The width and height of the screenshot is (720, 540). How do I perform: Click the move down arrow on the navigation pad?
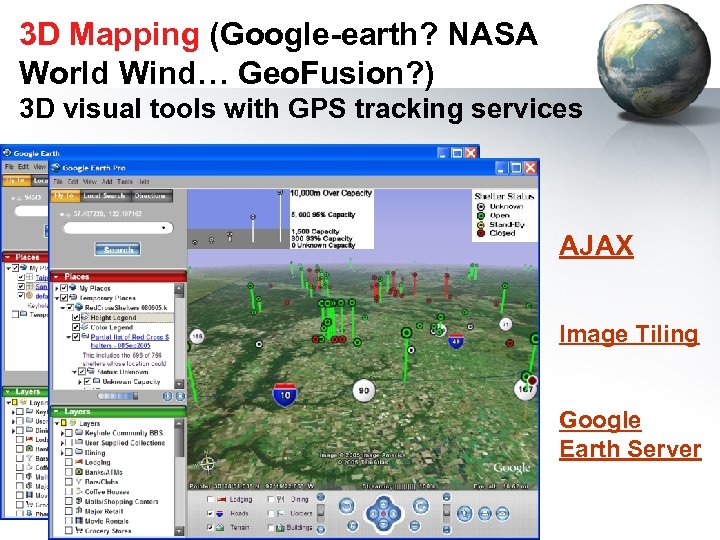(383, 523)
